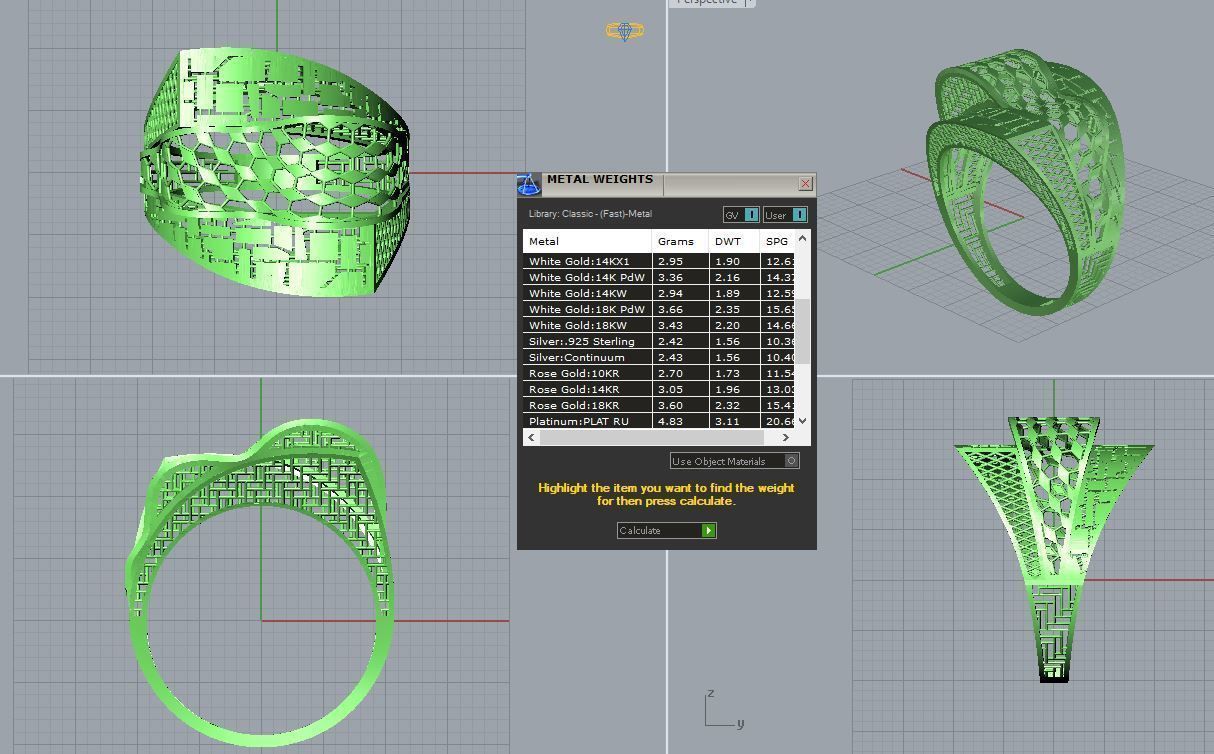Open the Perspective viewport title dropdown
Viewport: 1214px width, 754px height.
750,3
